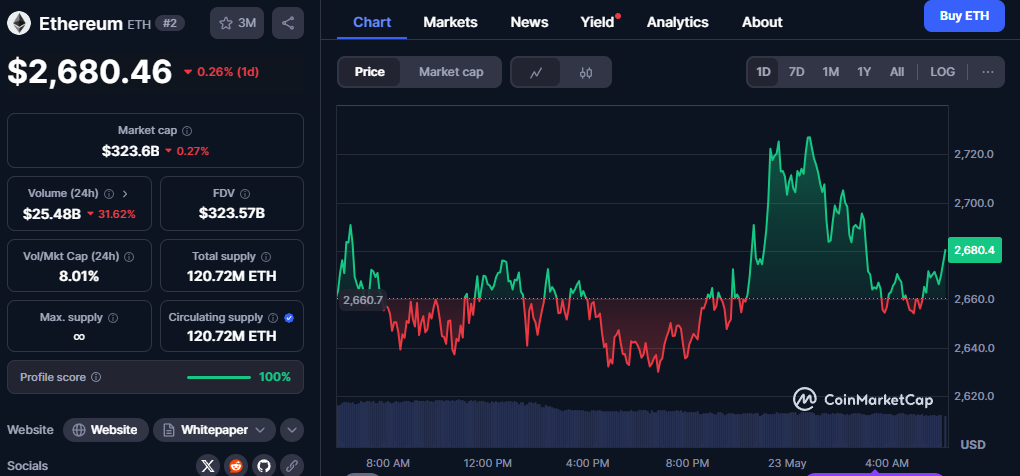1020x476 pixels.
Task: Show Market cap info tooltip icon
Action: (x=187, y=131)
